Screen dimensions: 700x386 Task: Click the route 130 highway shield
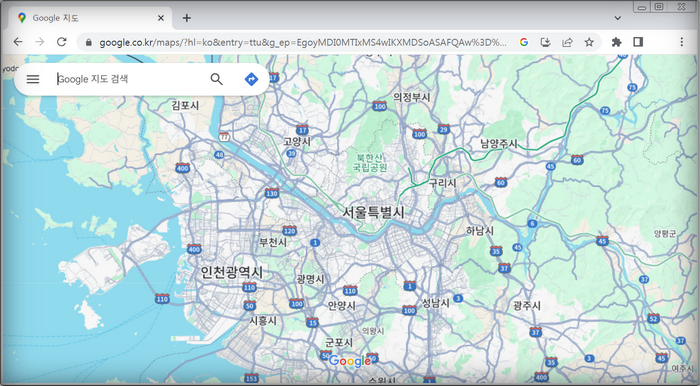point(271,193)
